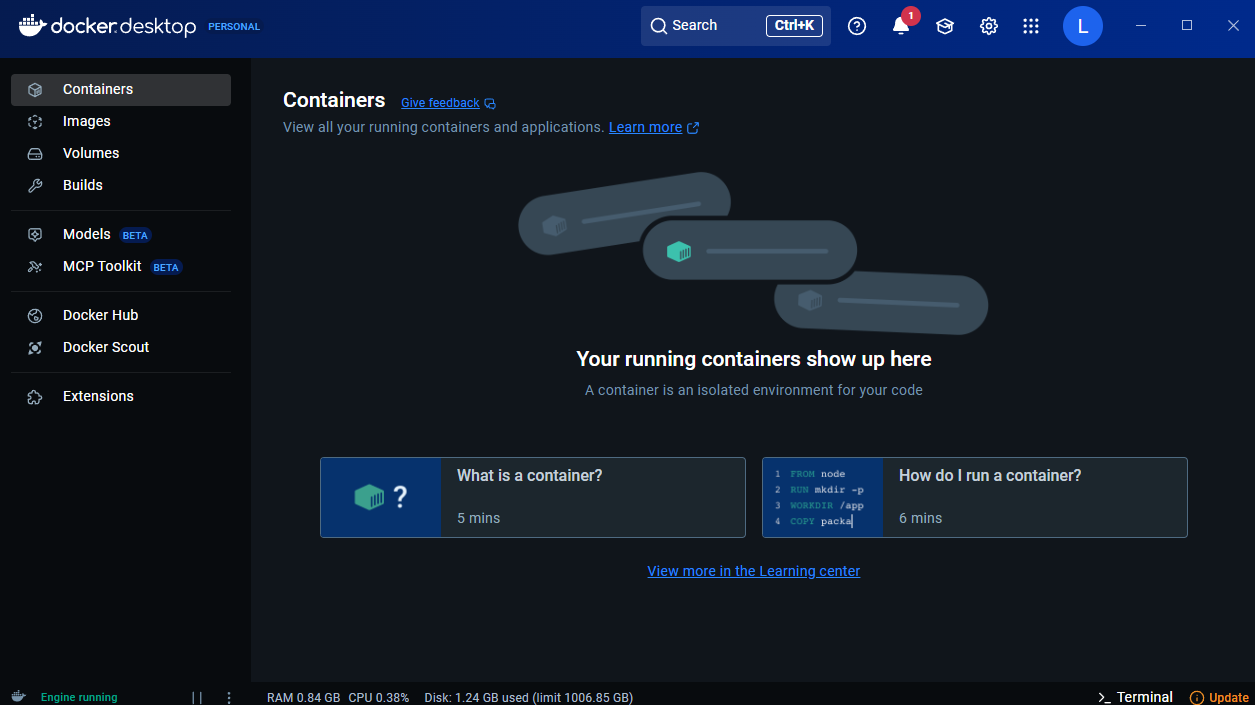Open engine options three-dot menu
Viewport: 1255px width, 705px height.
point(229,698)
